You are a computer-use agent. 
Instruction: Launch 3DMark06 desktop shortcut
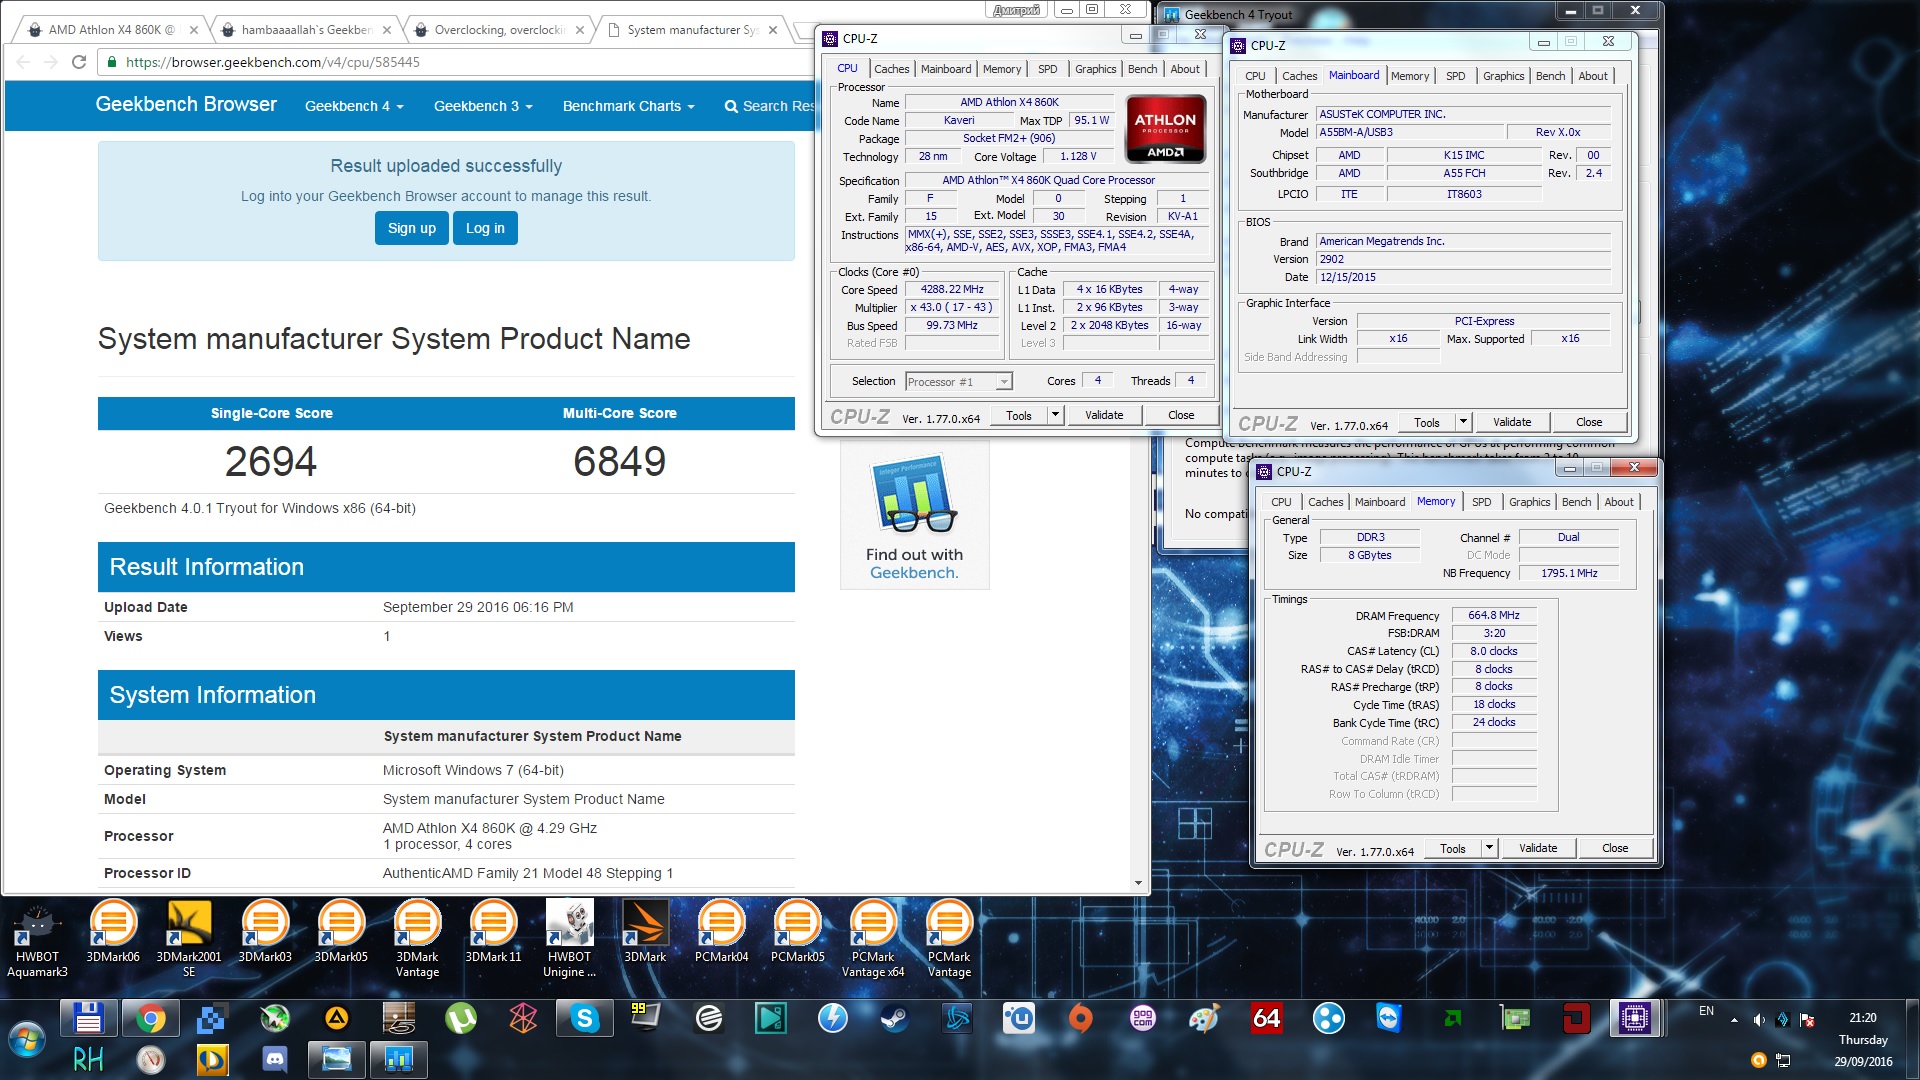click(113, 932)
